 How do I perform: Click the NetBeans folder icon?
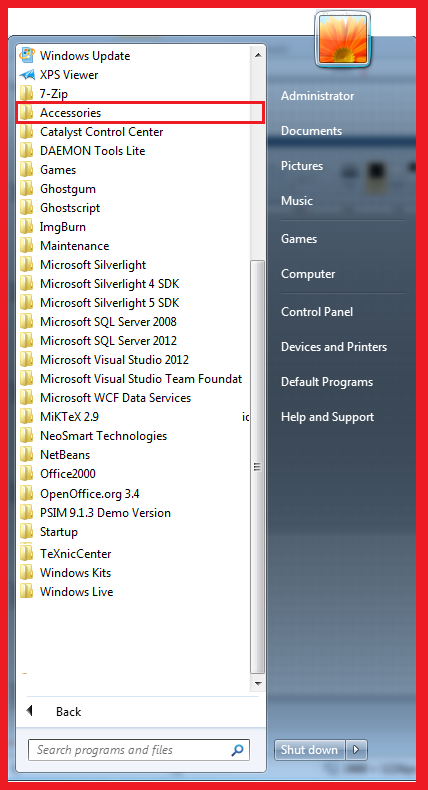click(26, 454)
